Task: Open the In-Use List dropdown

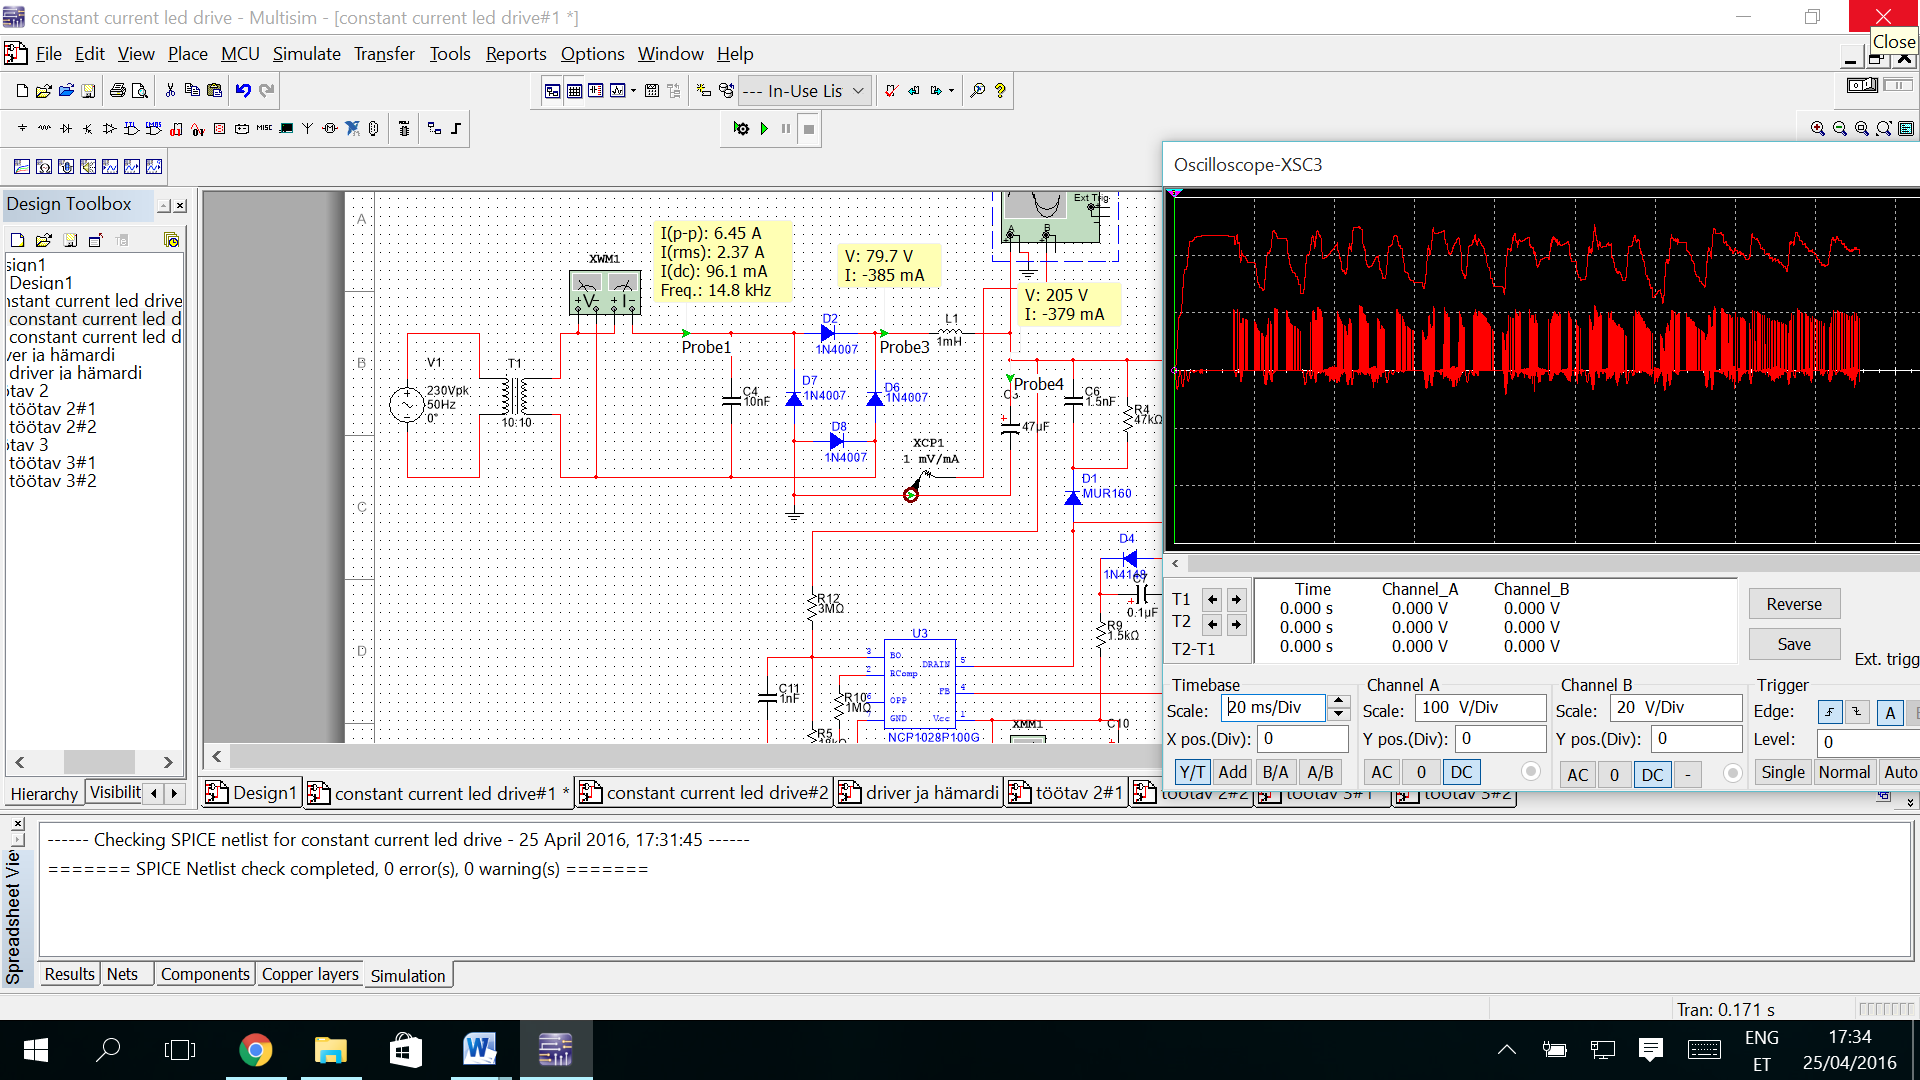Action: coord(858,91)
